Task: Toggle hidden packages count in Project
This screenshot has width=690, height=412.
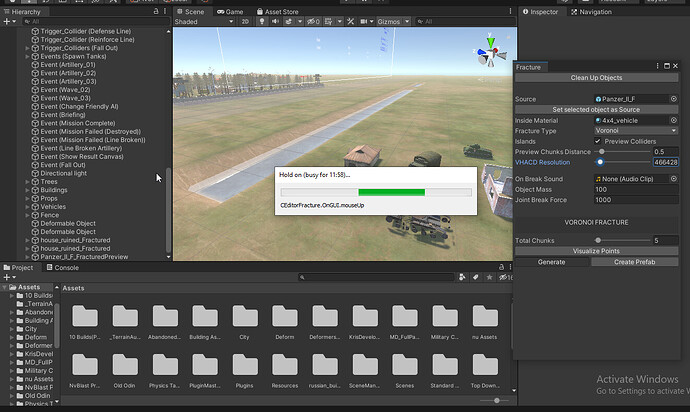Action: [x=506, y=277]
